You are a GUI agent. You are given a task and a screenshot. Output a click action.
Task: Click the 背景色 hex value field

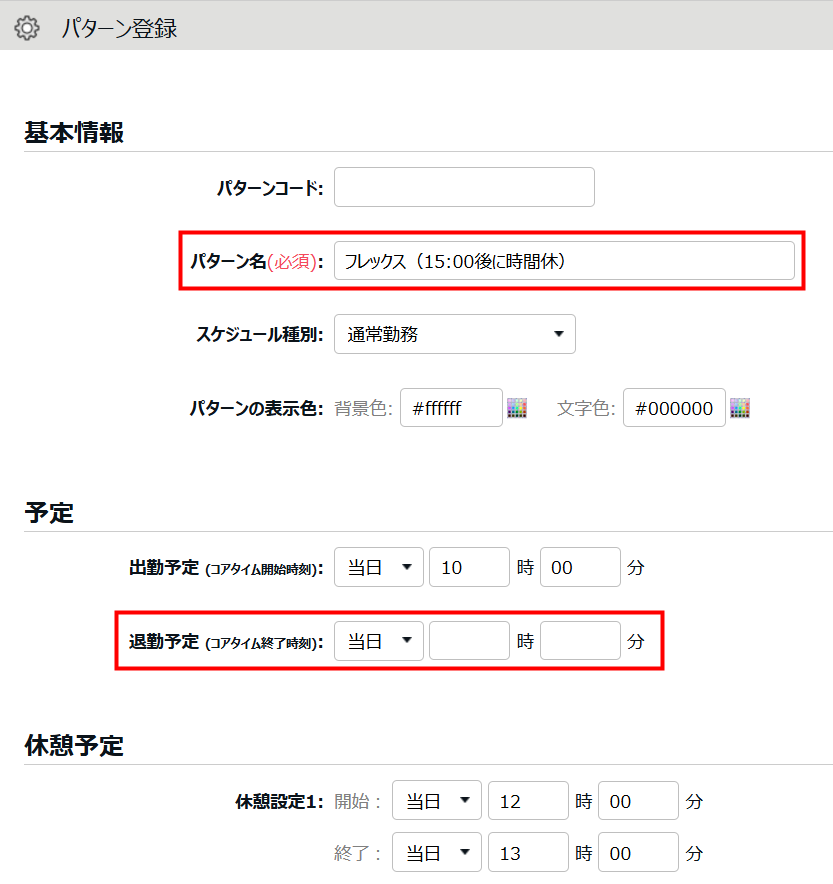pyautogui.click(x=451, y=408)
